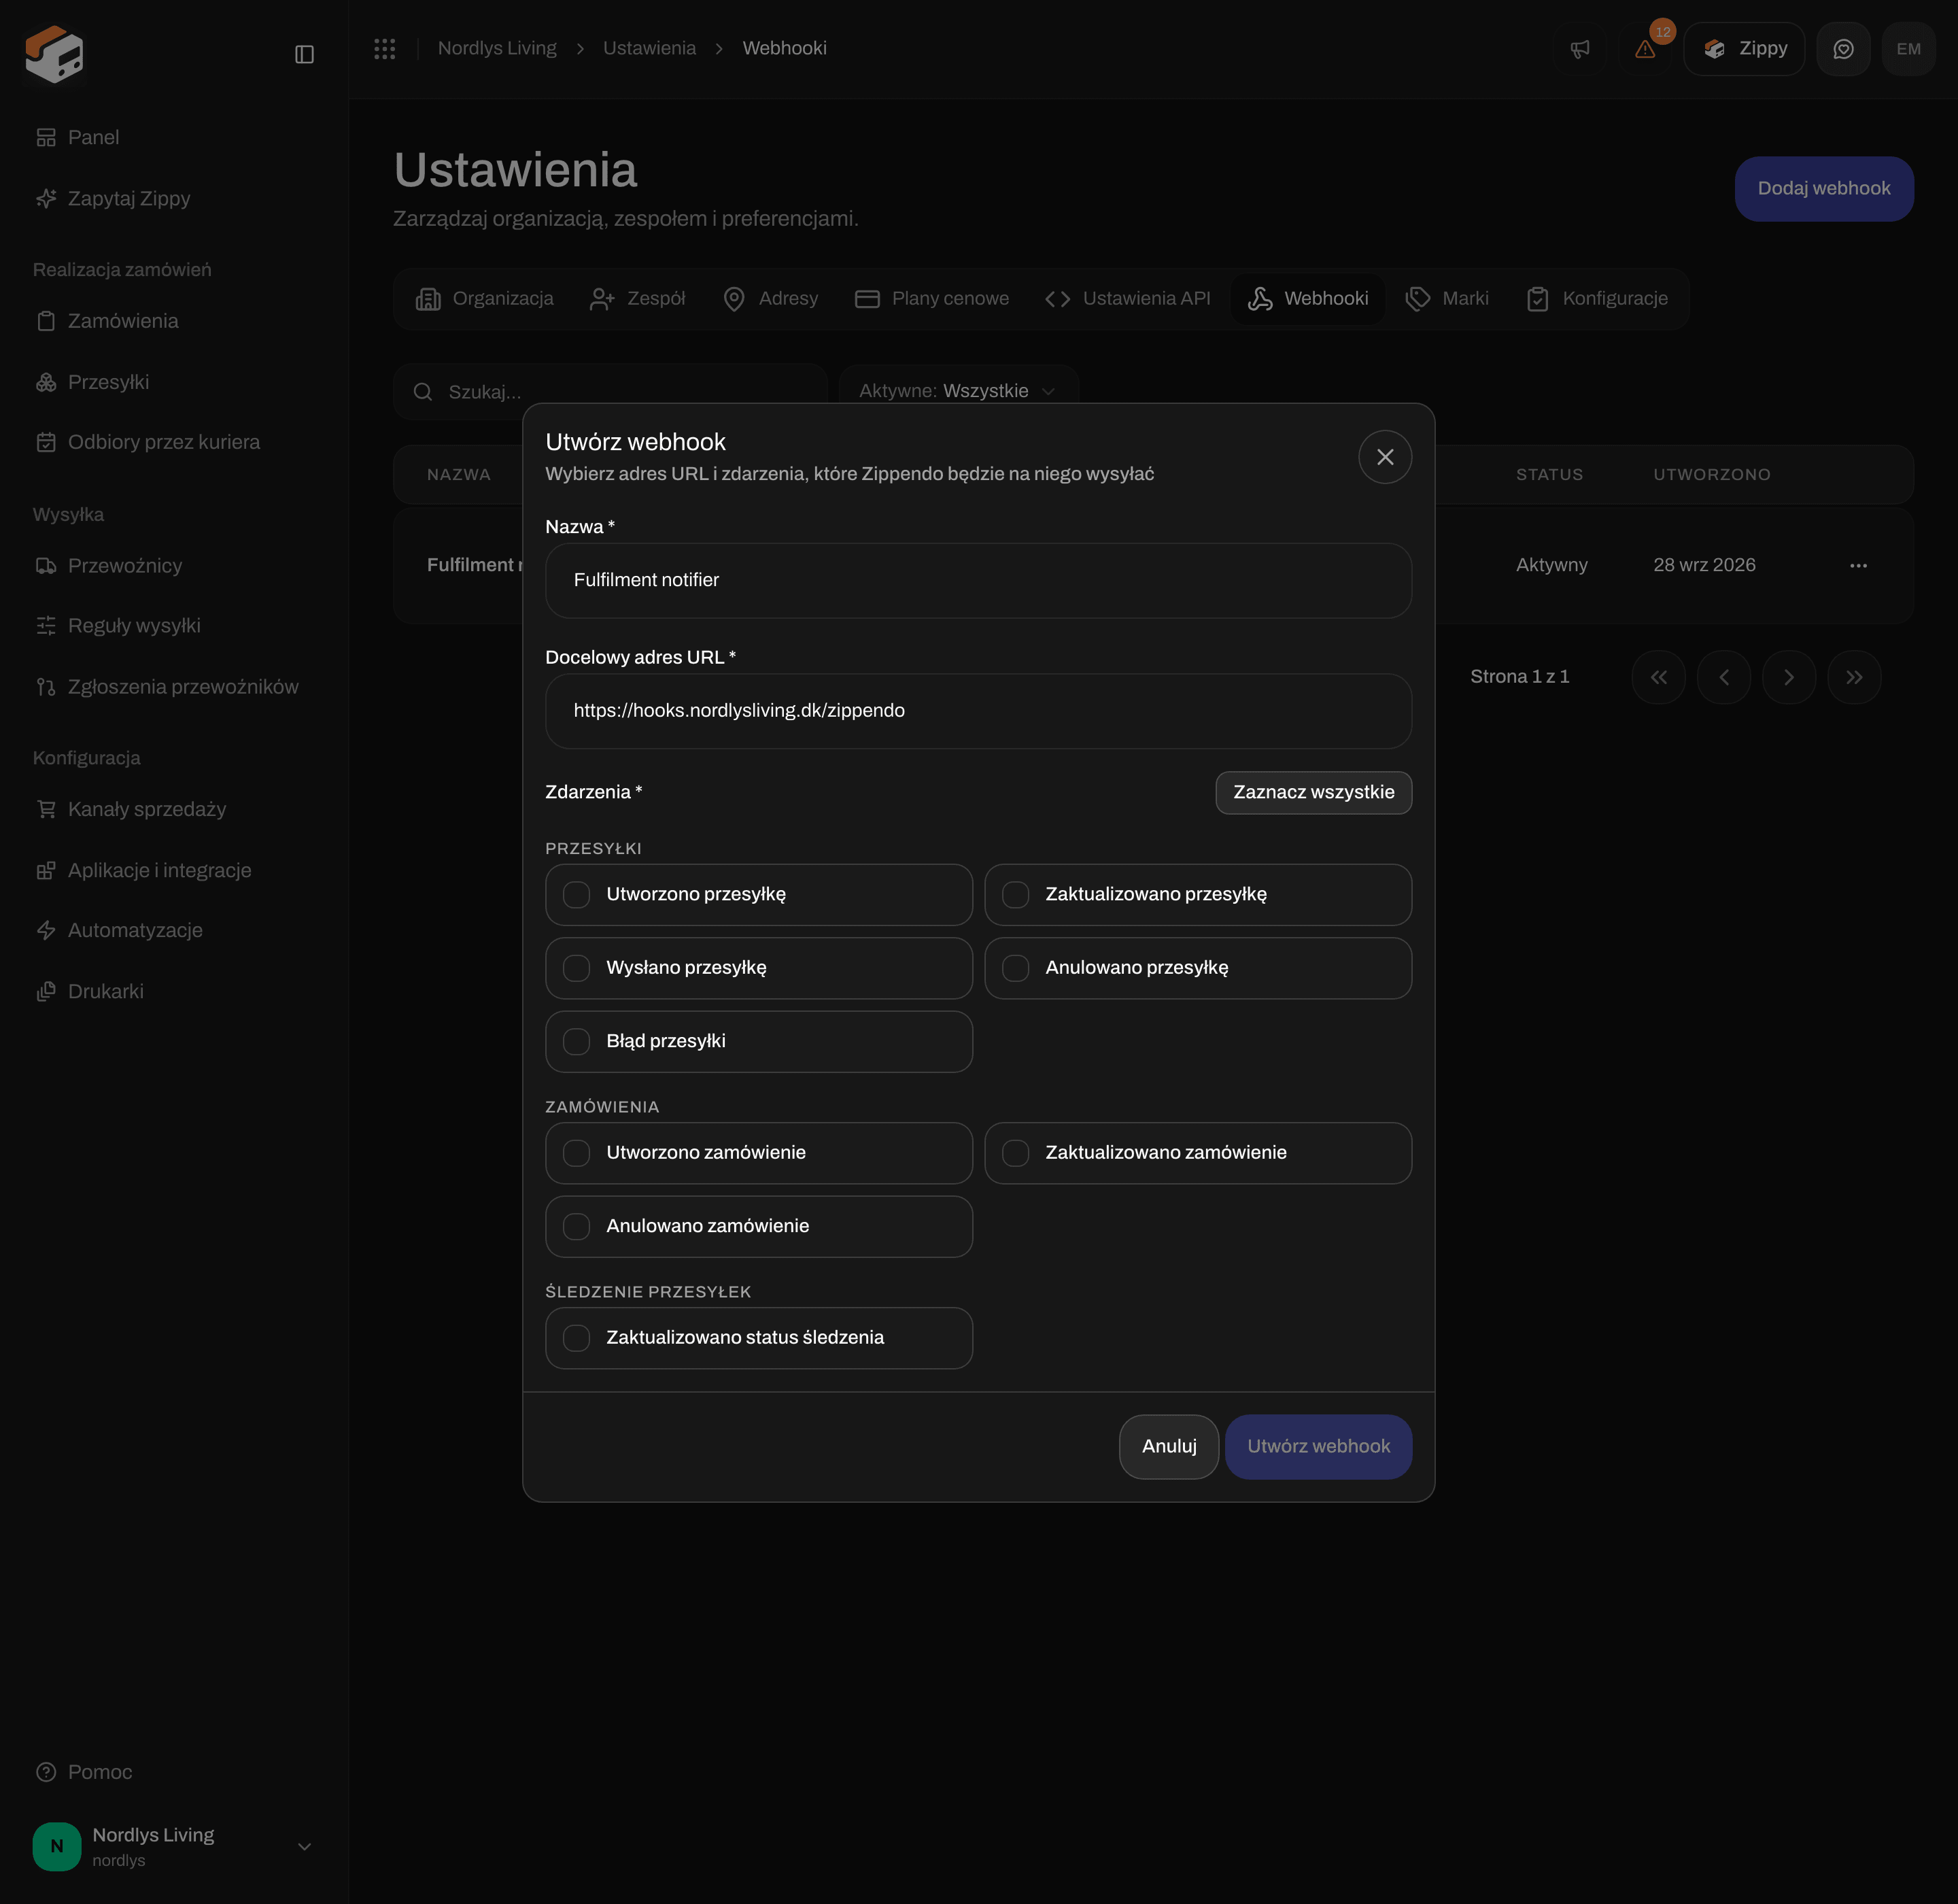
Task: Click the Dodaj webhook button
Action: click(1824, 189)
